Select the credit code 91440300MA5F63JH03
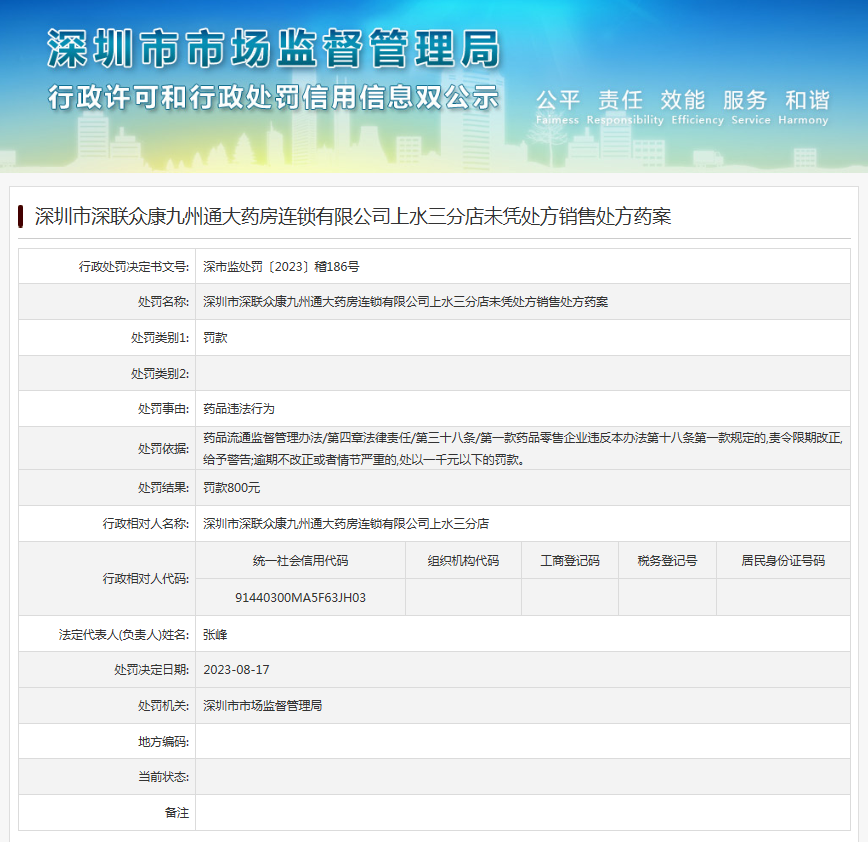Image resolution: width=868 pixels, height=842 pixels. (x=301, y=598)
